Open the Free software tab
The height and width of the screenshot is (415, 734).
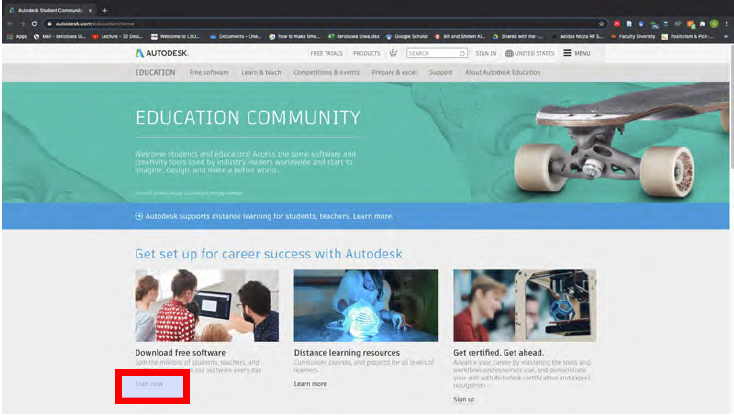click(x=208, y=72)
